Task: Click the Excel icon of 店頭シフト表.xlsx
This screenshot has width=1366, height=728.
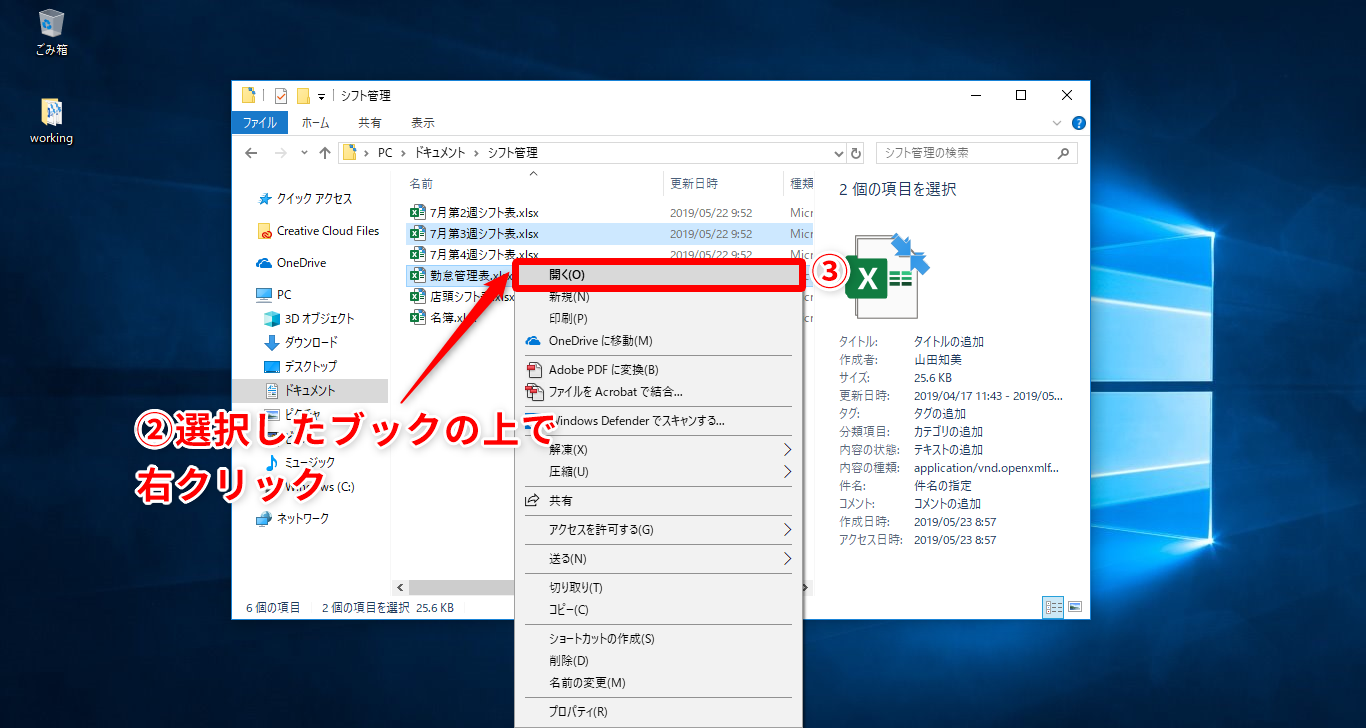Action: tap(418, 297)
